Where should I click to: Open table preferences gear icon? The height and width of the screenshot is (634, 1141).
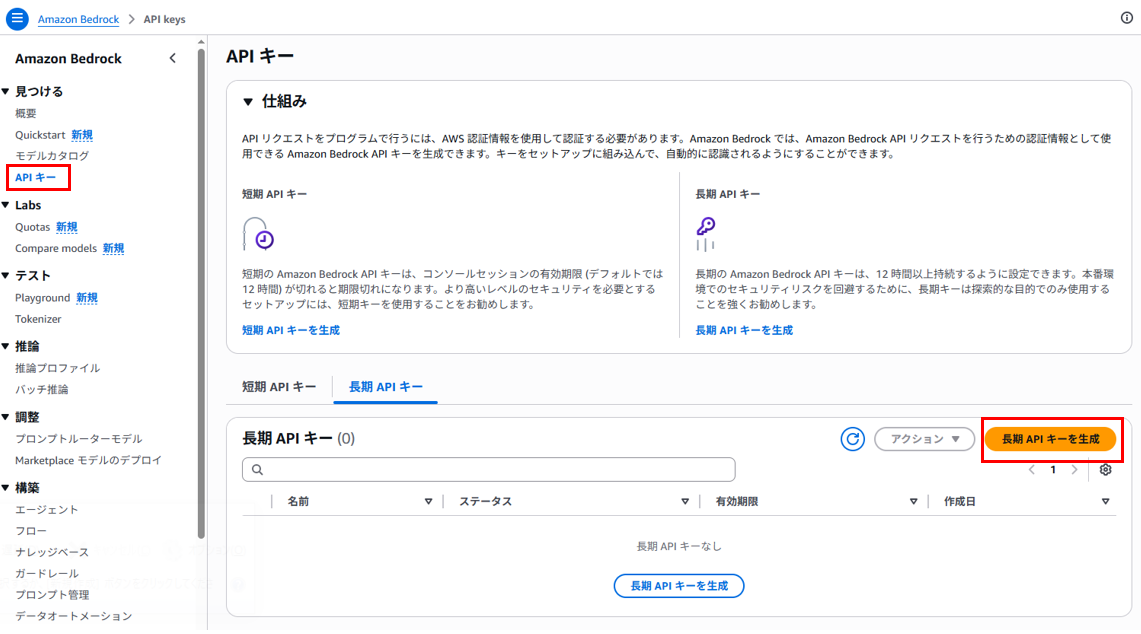(x=1105, y=469)
